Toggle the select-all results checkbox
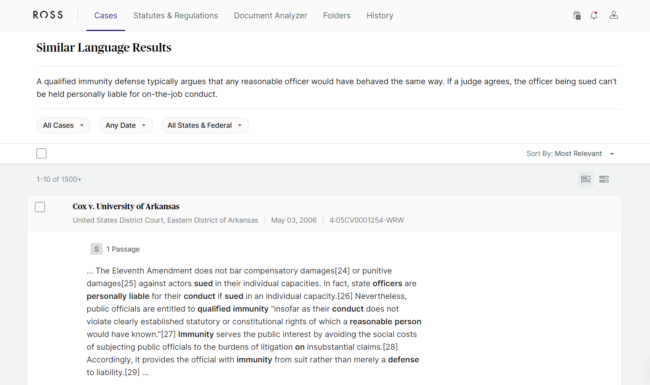This screenshot has width=650, height=385. (x=41, y=153)
